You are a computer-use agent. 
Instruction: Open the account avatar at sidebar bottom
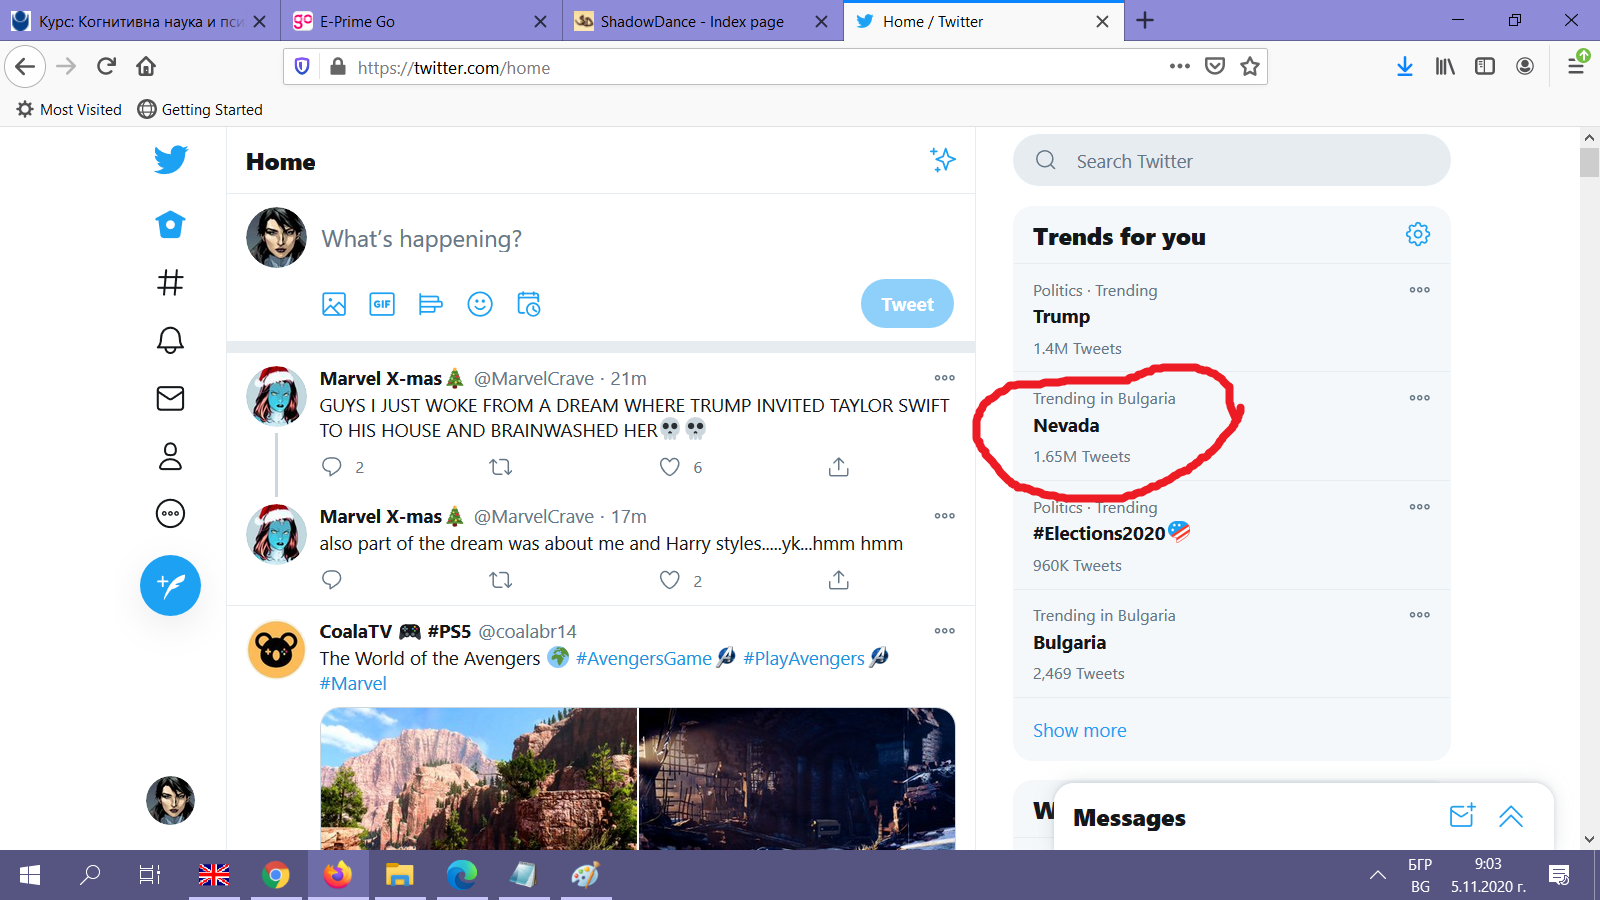(x=171, y=800)
